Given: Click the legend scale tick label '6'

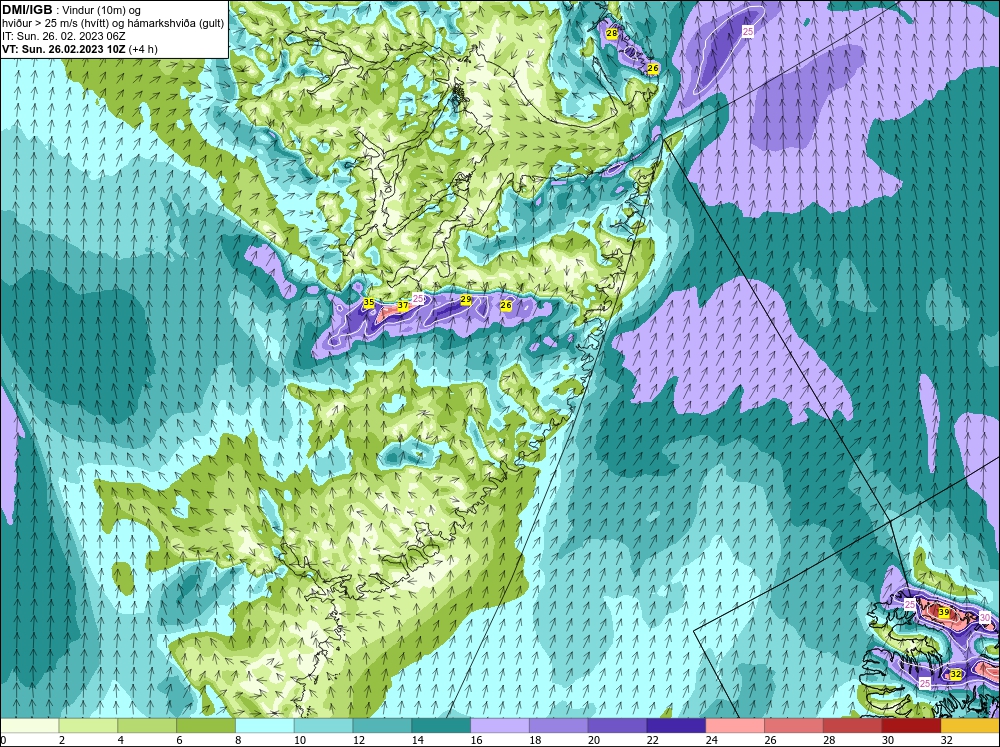Looking at the screenshot, I should pyautogui.click(x=179, y=740).
